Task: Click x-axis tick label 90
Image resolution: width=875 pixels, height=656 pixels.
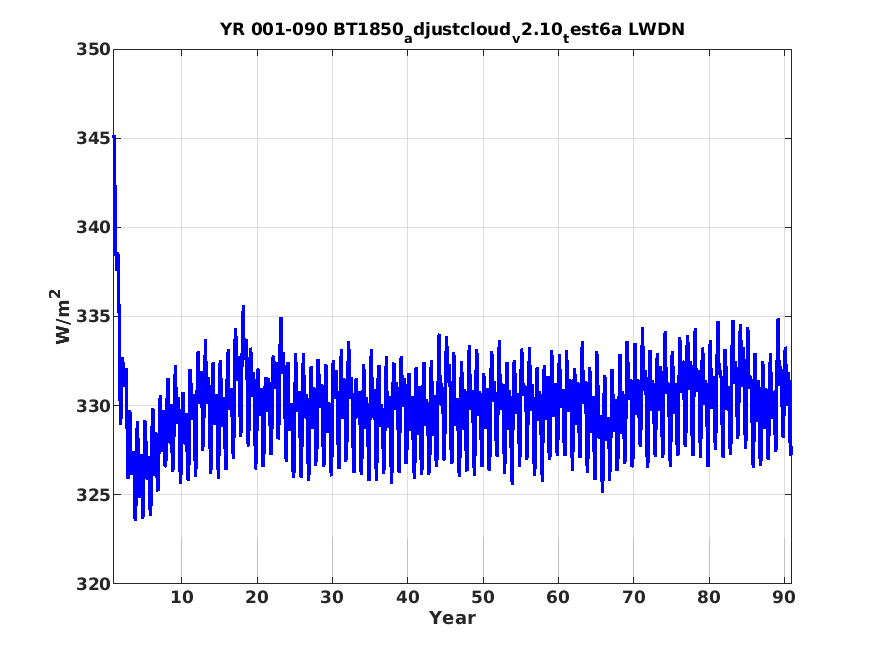Action: pyautogui.click(x=784, y=597)
